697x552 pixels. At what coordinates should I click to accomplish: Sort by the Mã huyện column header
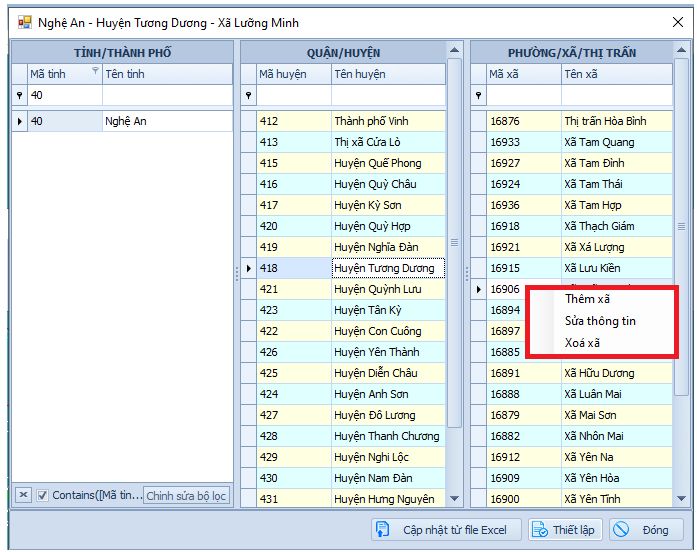(x=294, y=74)
